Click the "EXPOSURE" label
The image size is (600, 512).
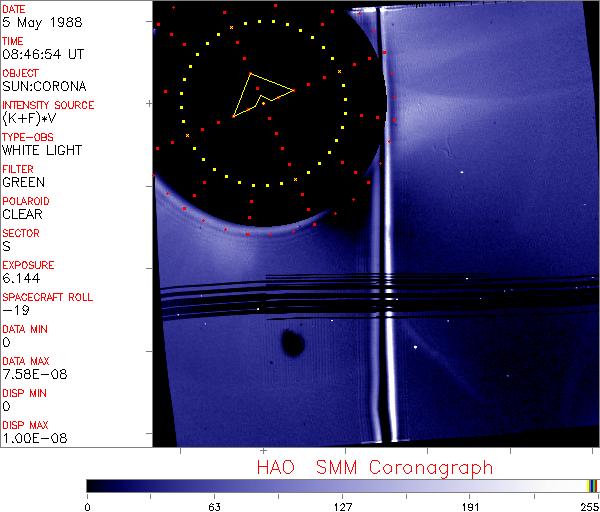28,265
